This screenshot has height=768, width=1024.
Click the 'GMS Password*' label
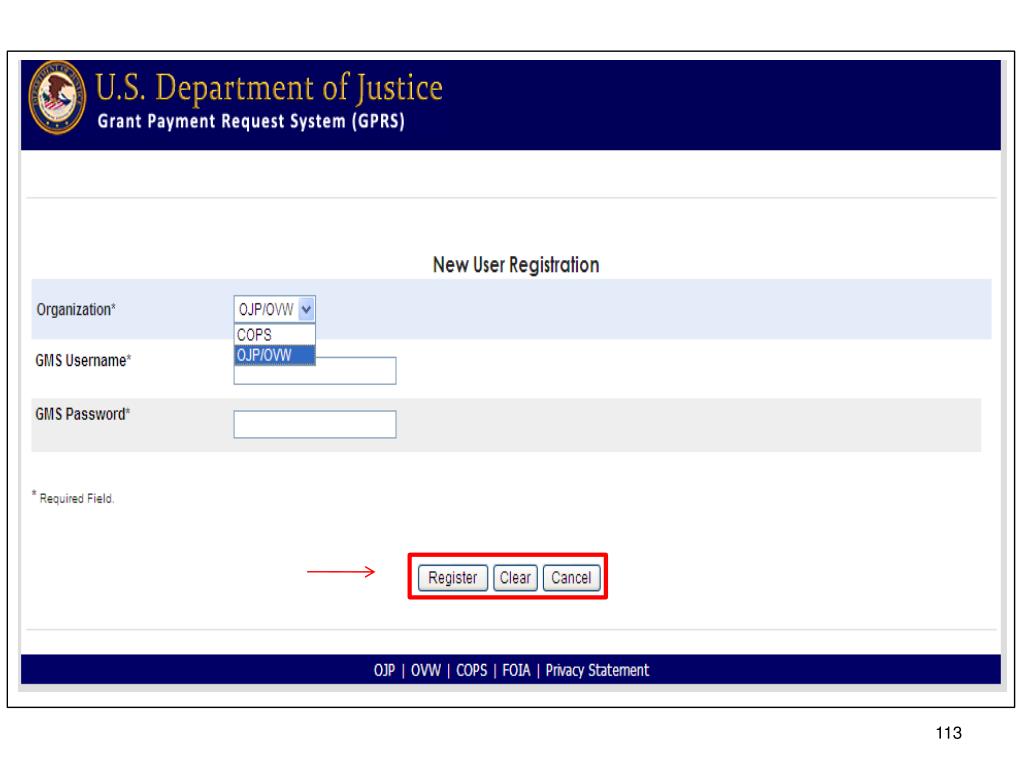click(x=82, y=414)
